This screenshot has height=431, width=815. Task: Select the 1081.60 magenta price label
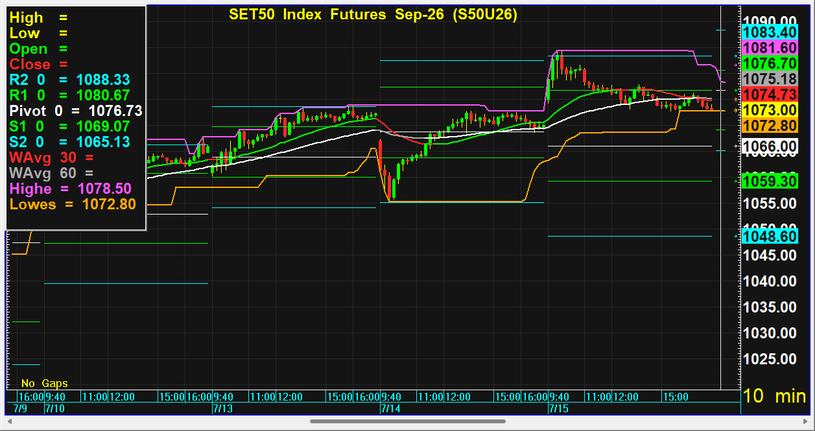770,48
